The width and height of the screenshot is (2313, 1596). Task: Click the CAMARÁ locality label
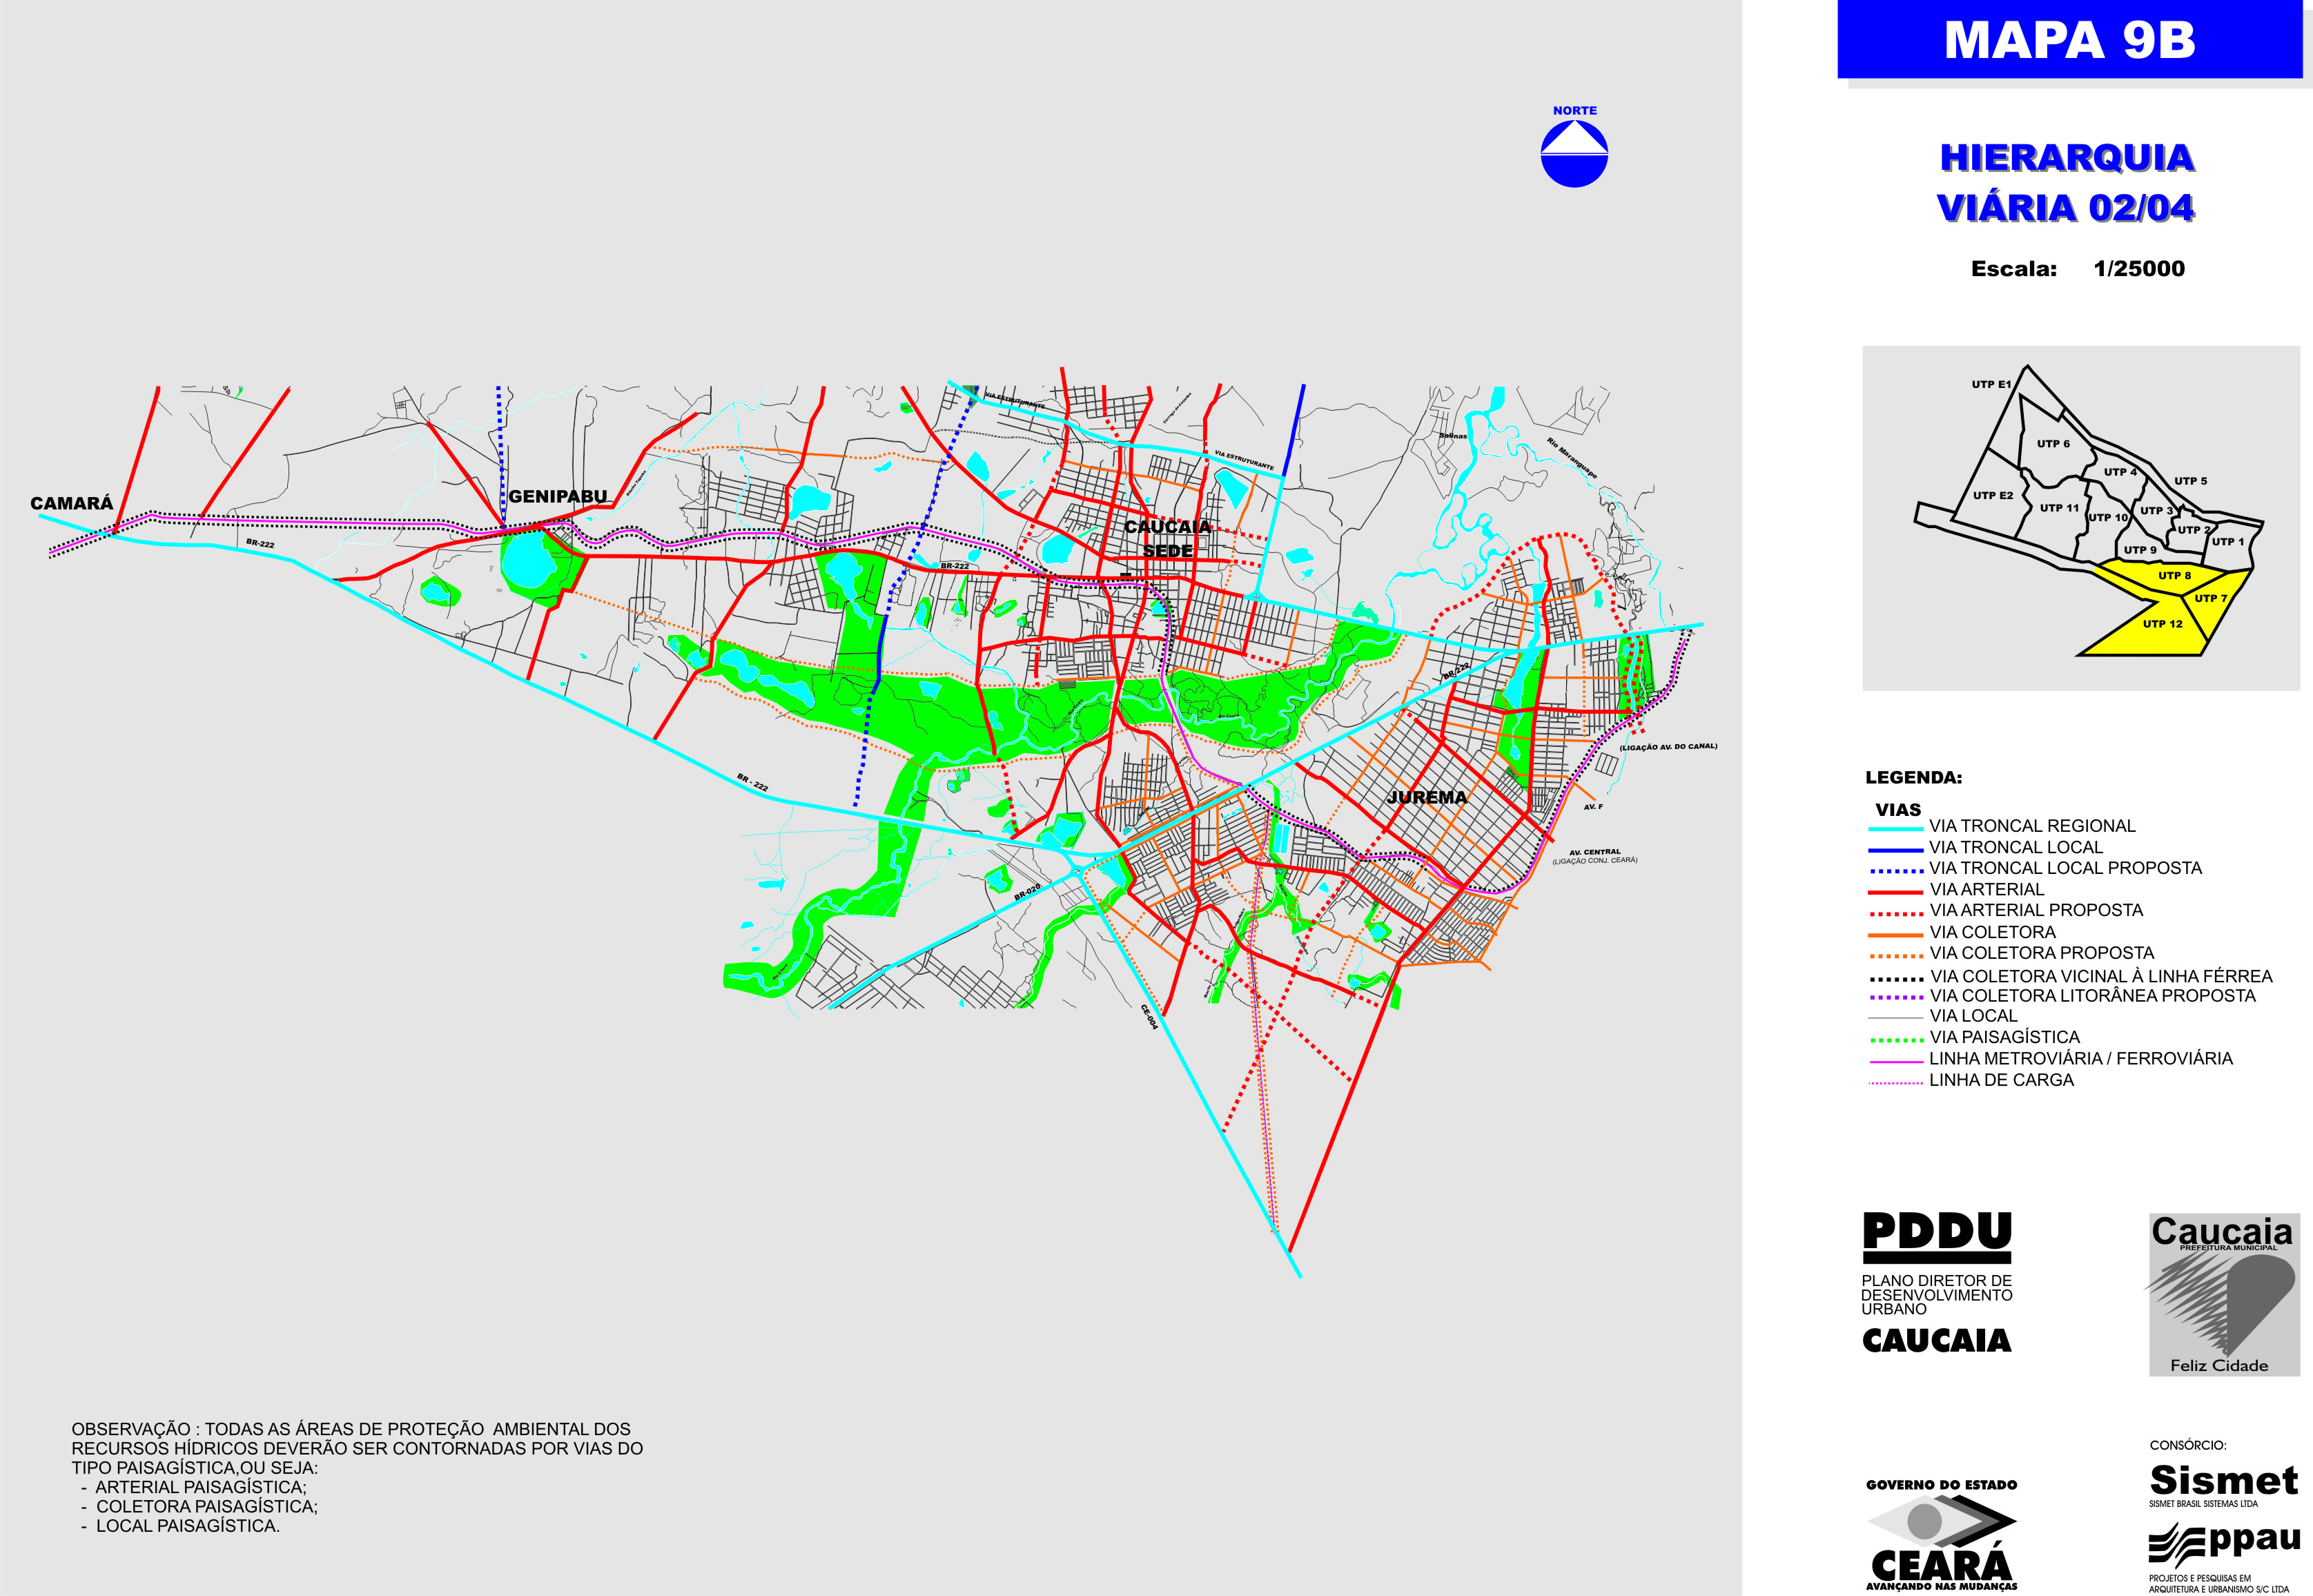coord(71,503)
